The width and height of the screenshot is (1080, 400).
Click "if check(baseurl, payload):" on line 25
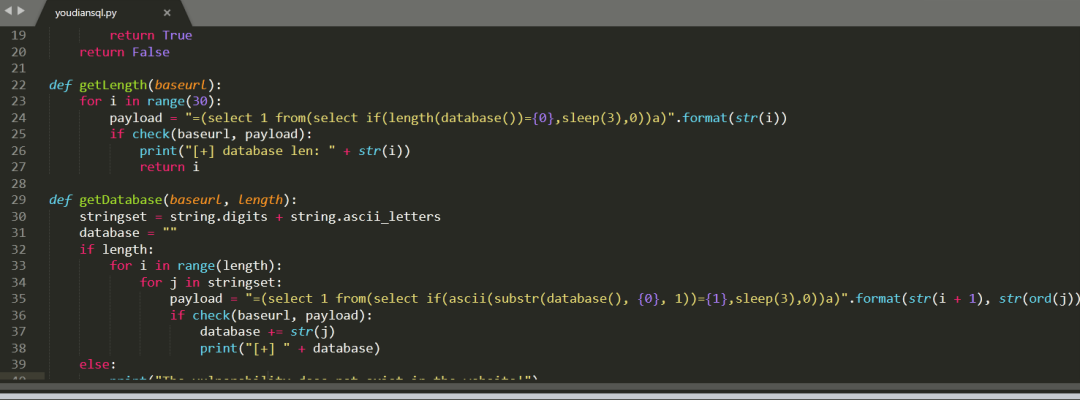coord(211,134)
